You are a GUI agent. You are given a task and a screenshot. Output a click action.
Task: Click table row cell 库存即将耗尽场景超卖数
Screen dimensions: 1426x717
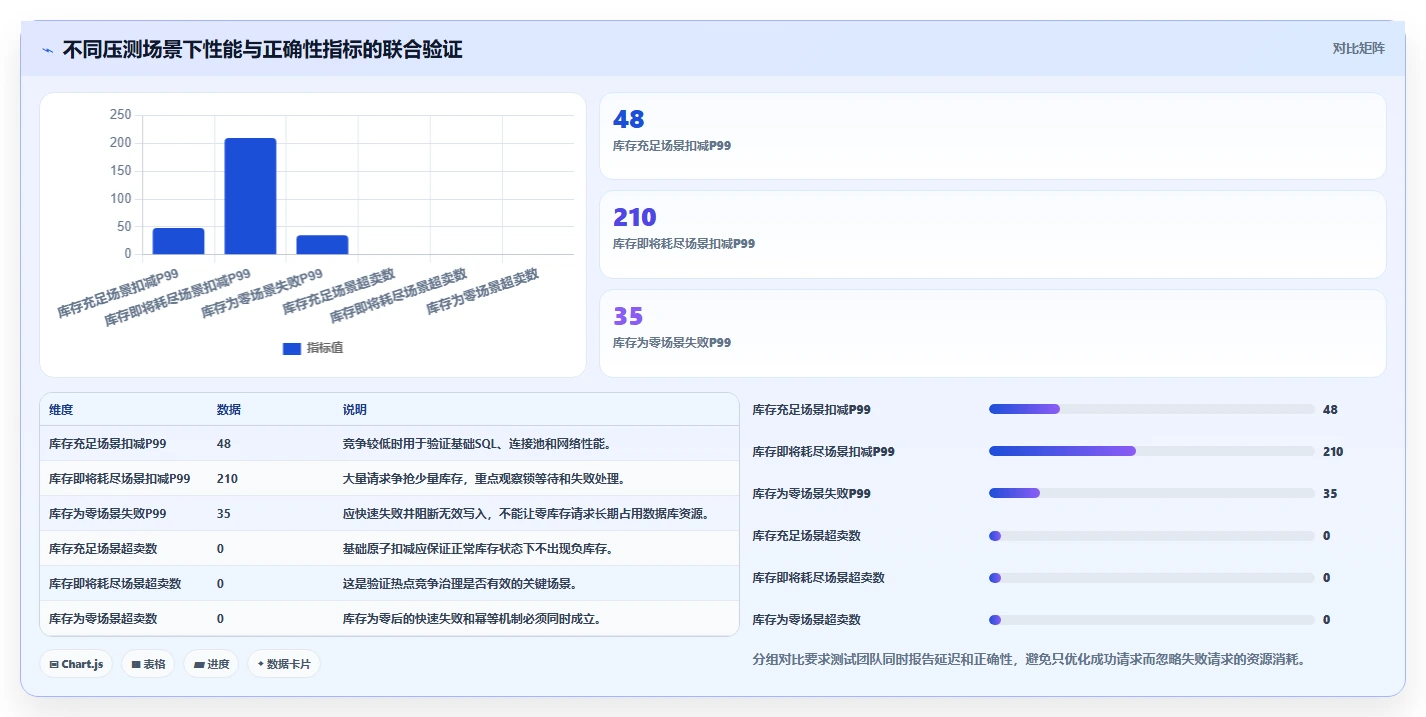coord(115,583)
